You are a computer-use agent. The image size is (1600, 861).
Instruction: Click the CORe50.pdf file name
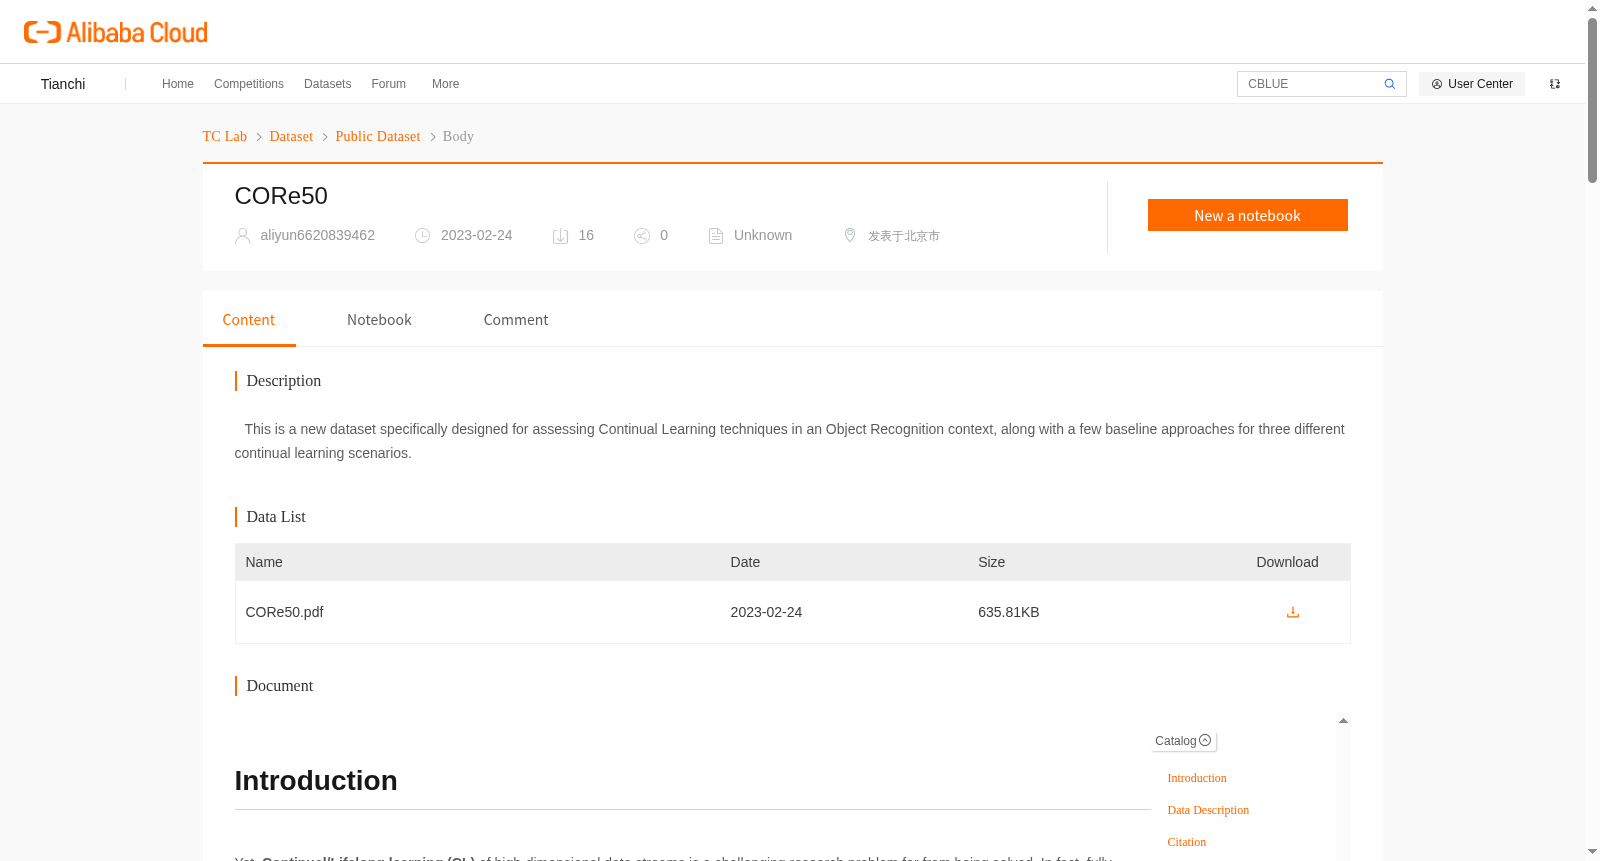pos(285,612)
